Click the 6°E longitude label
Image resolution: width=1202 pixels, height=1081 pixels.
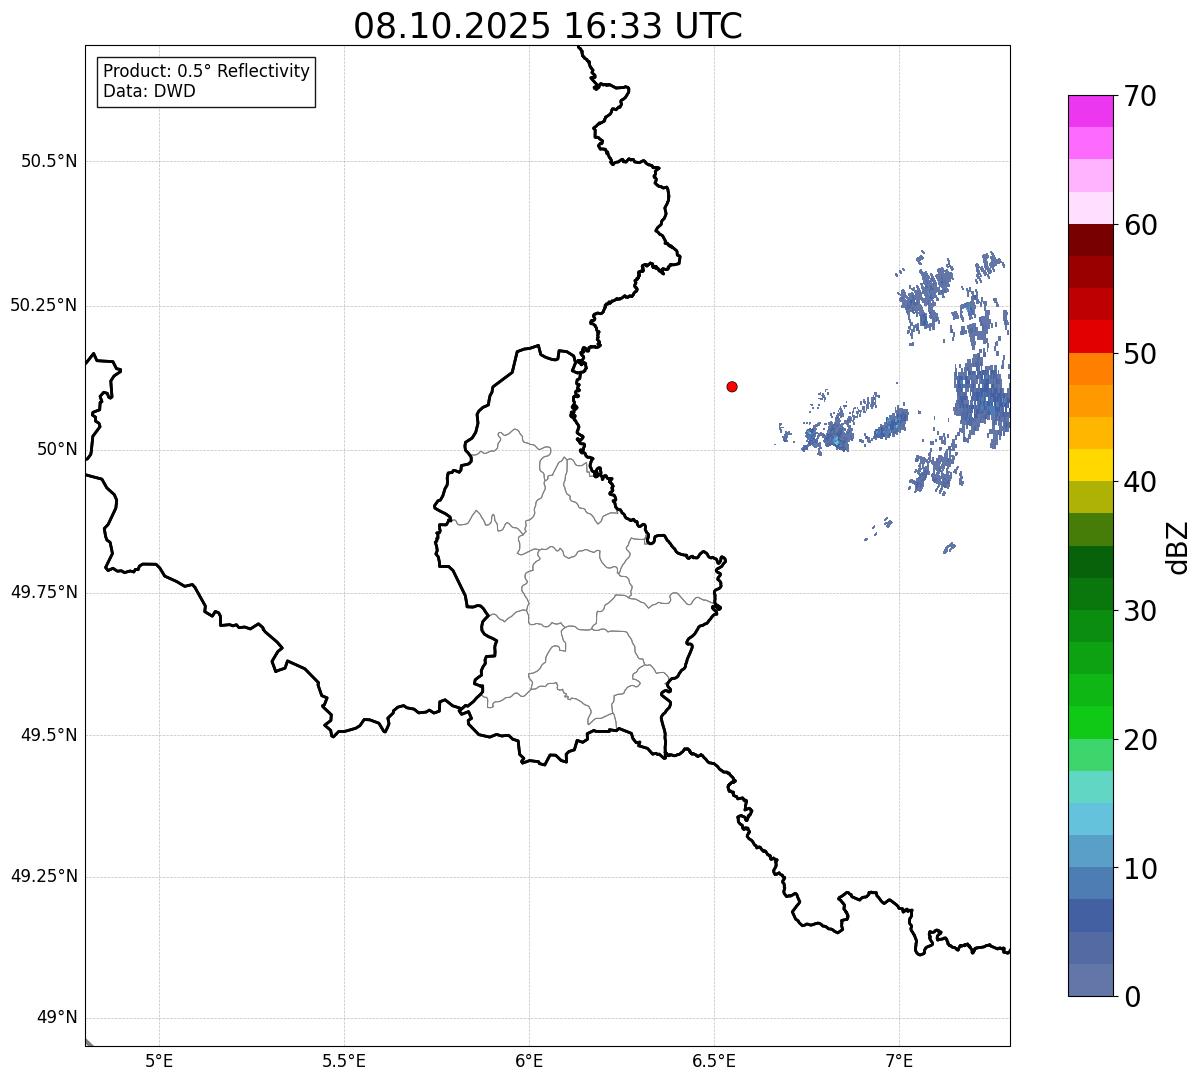pyautogui.click(x=529, y=1060)
